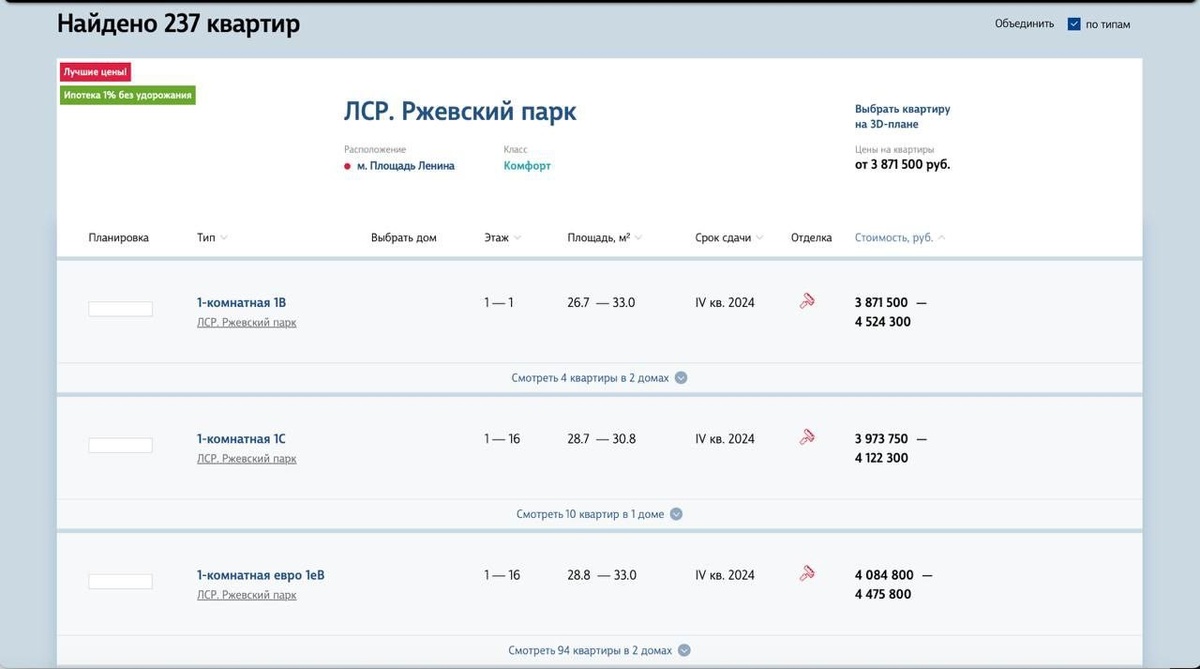Click finishing paint-roller icon in 1-комнатная евро 1еВ row
This screenshot has height=669, width=1200.
(807, 573)
